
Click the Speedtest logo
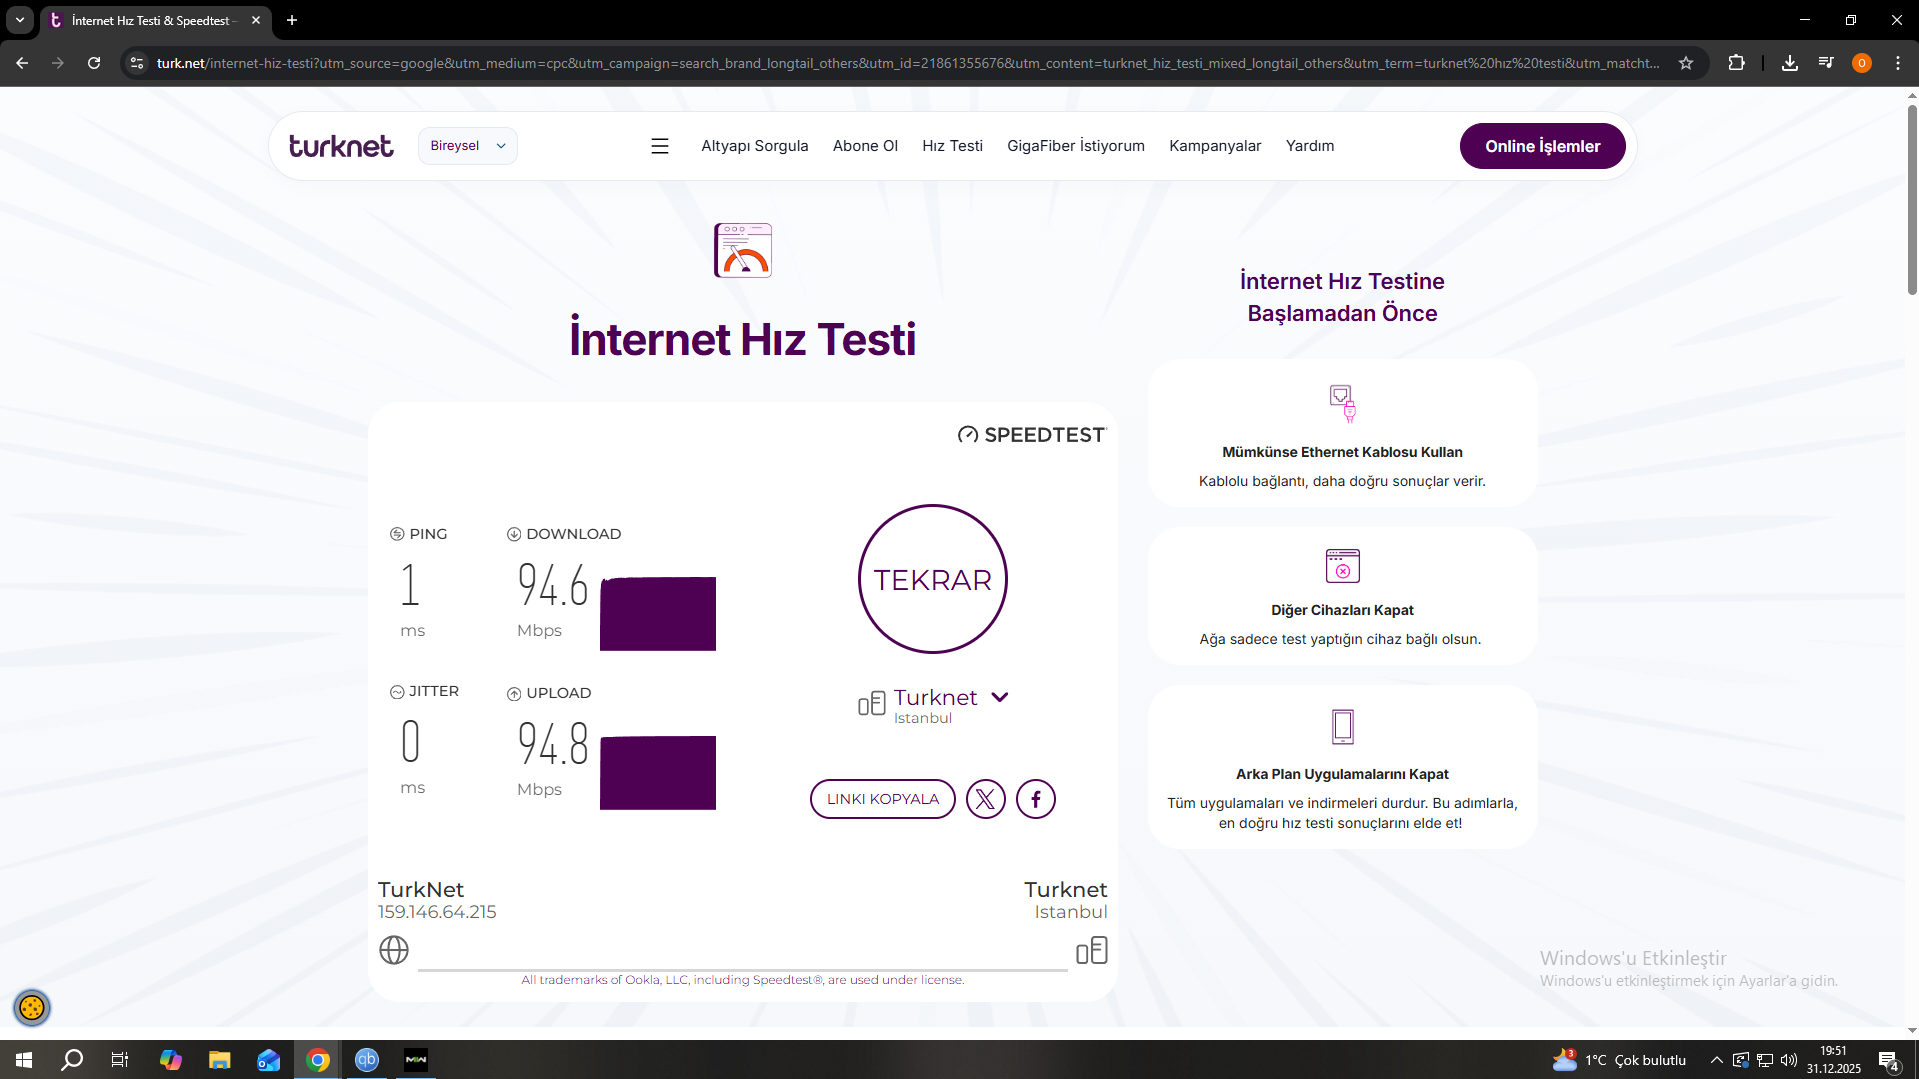pyautogui.click(x=1032, y=435)
